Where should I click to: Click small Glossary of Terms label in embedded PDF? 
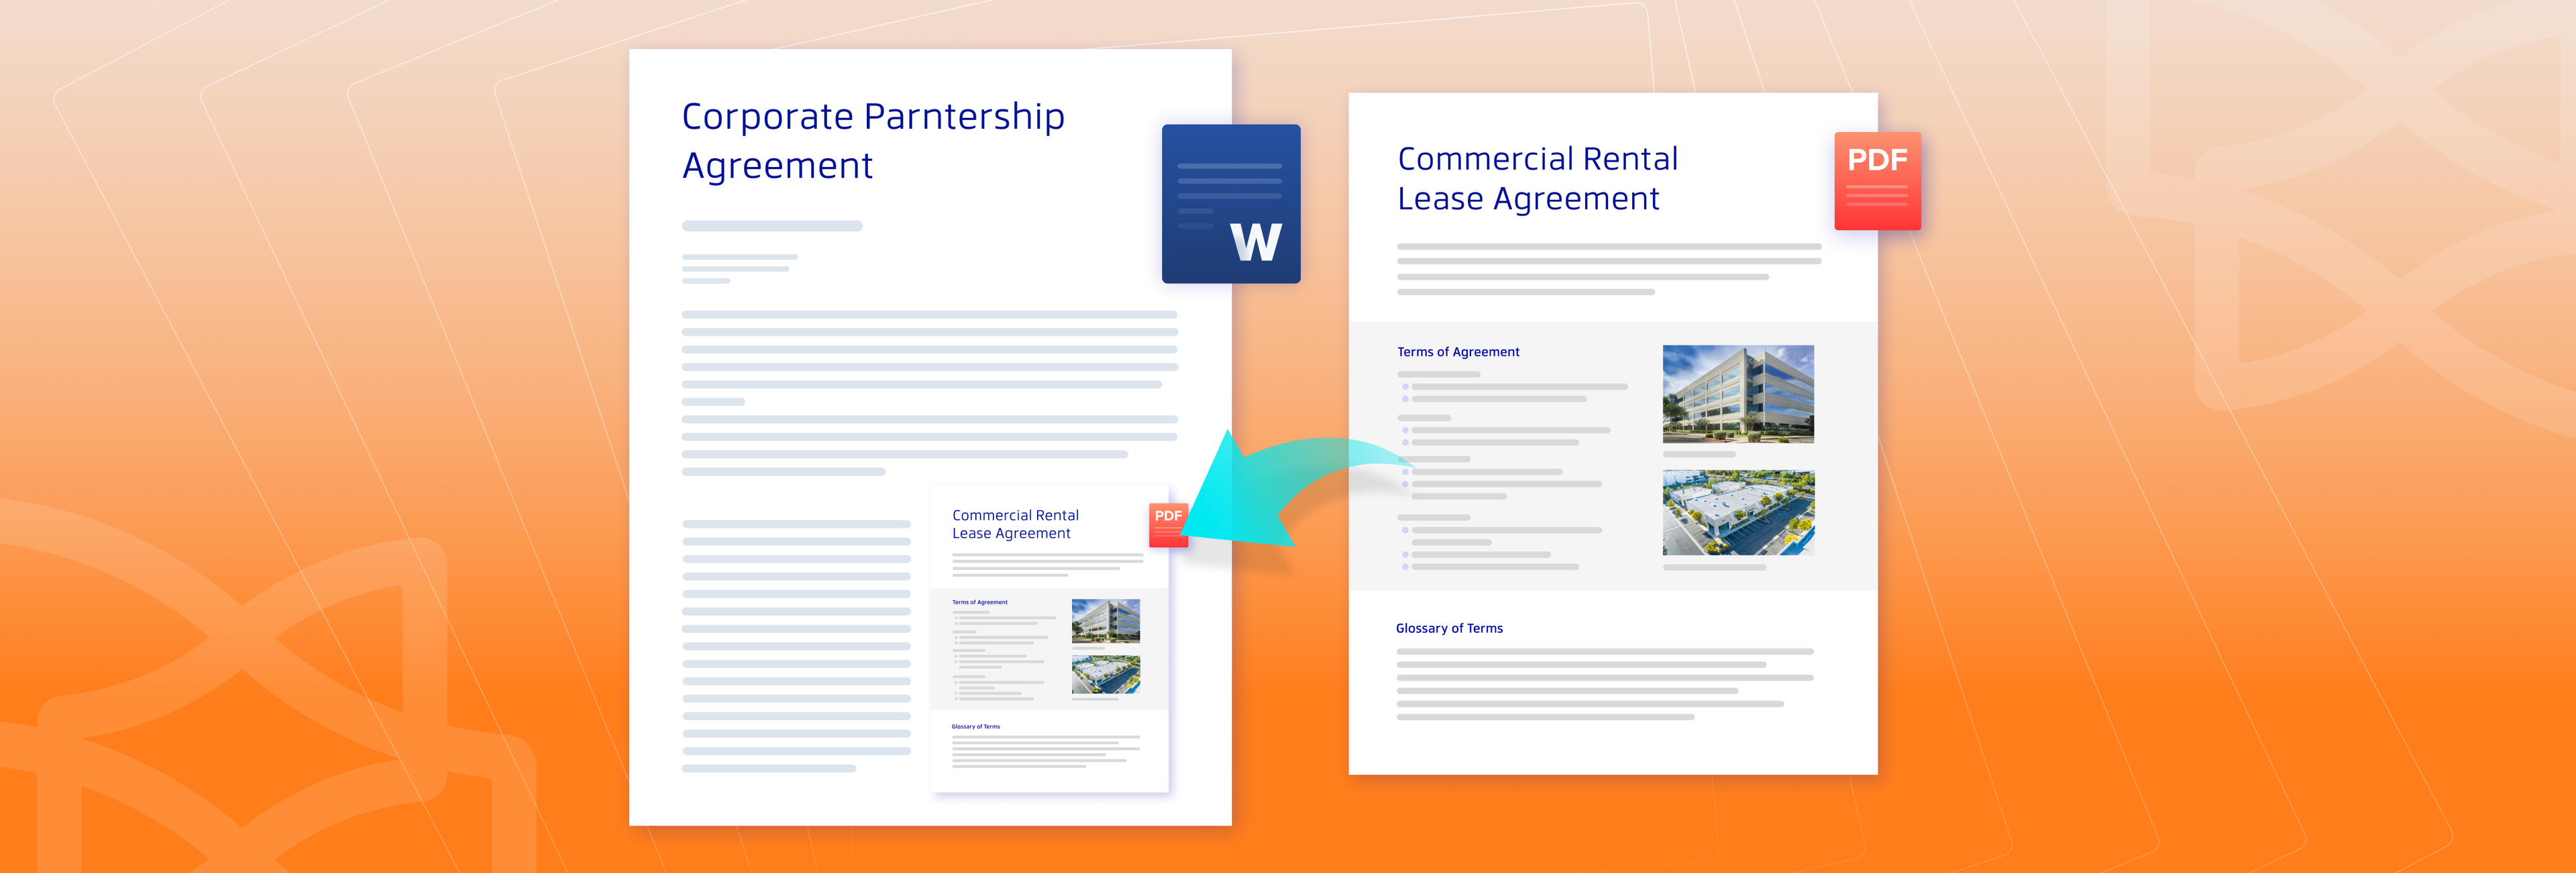tap(975, 727)
